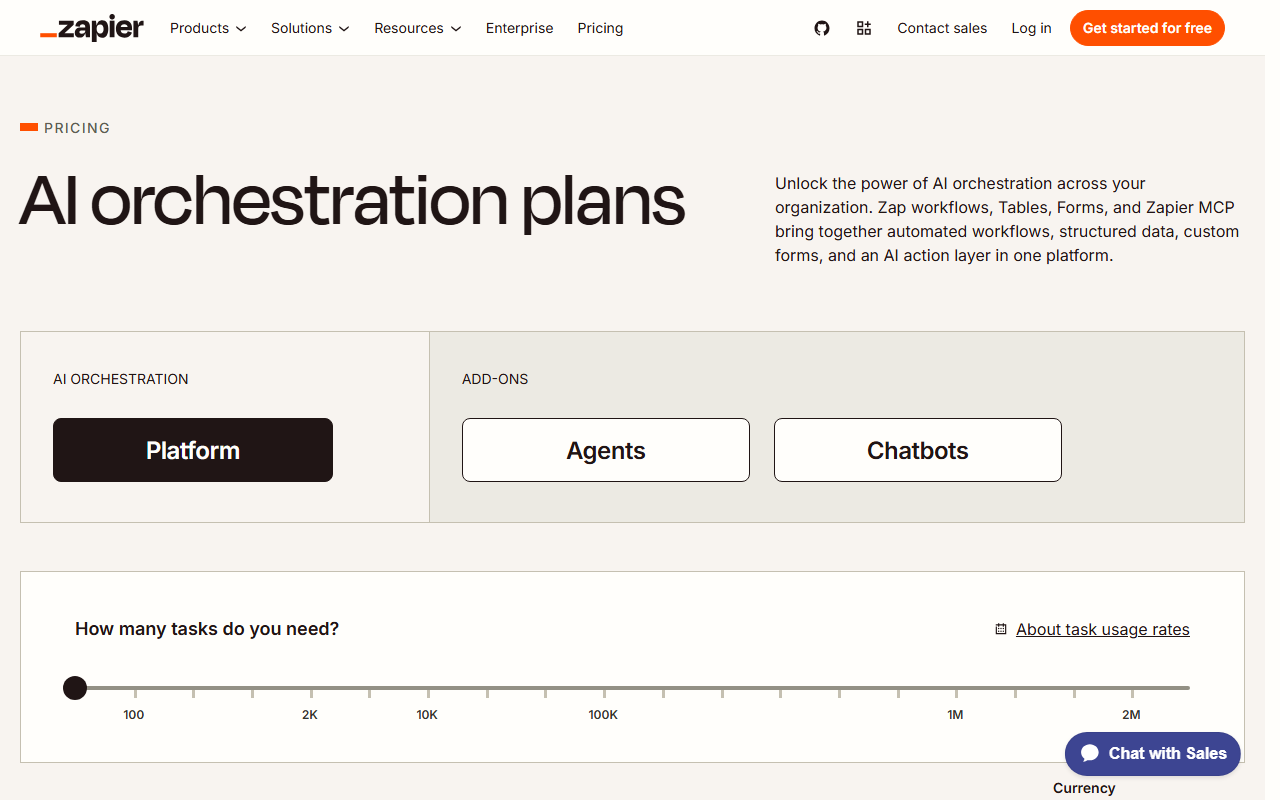
Task: Click the chat bubble icon in Chat with Sales
Action: (1090, 753)
